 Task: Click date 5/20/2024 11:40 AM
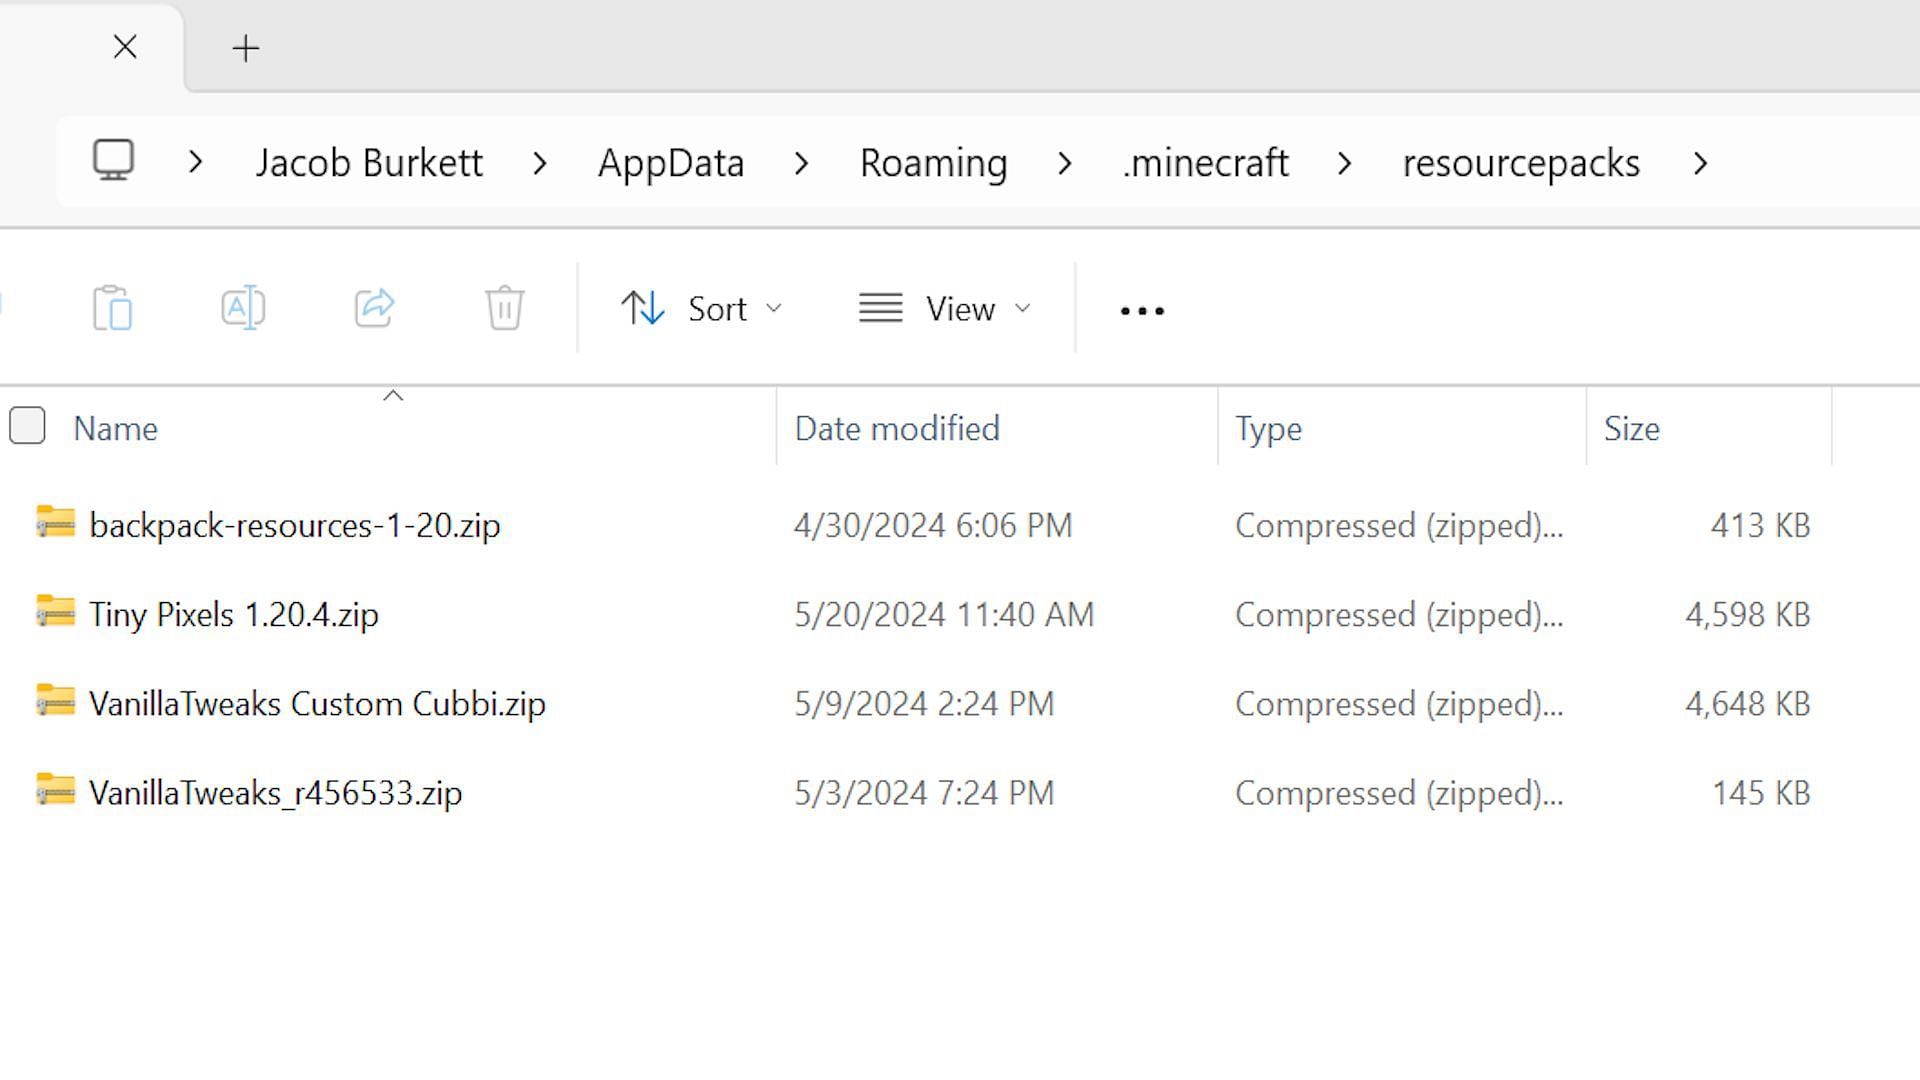(x=944, y=614)
